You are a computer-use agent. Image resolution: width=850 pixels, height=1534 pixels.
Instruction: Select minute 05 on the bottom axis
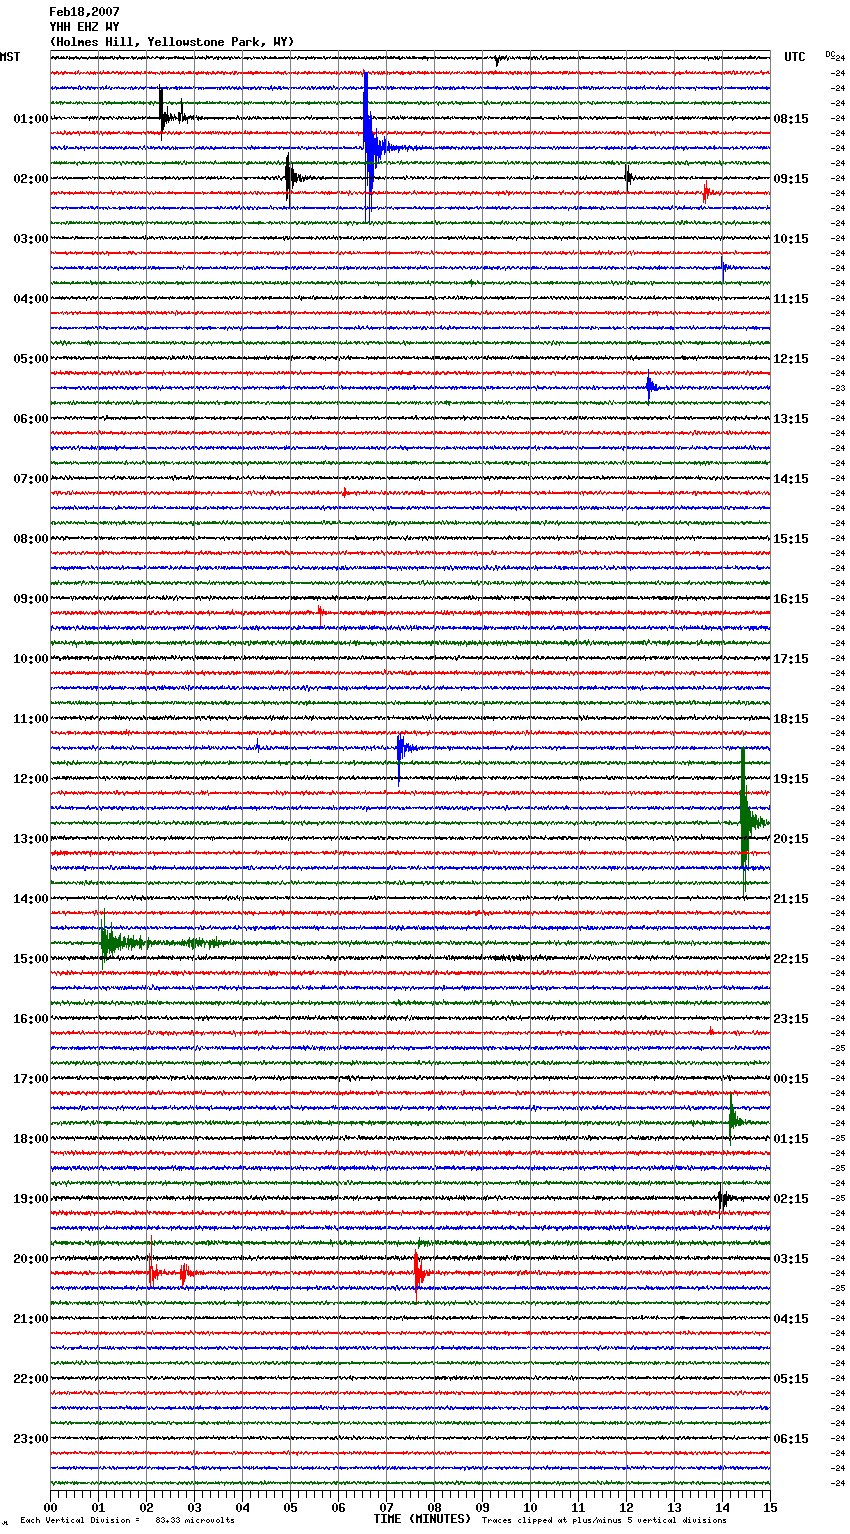(x=290, y=1507)
